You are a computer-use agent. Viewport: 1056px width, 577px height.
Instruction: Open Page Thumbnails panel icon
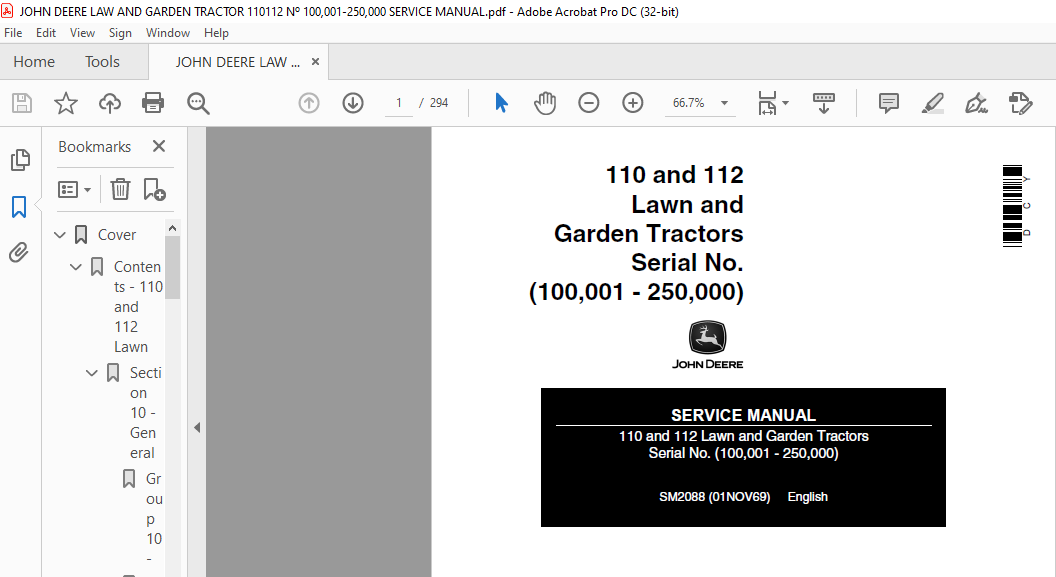pyautogui.click(x=20, y=160)
